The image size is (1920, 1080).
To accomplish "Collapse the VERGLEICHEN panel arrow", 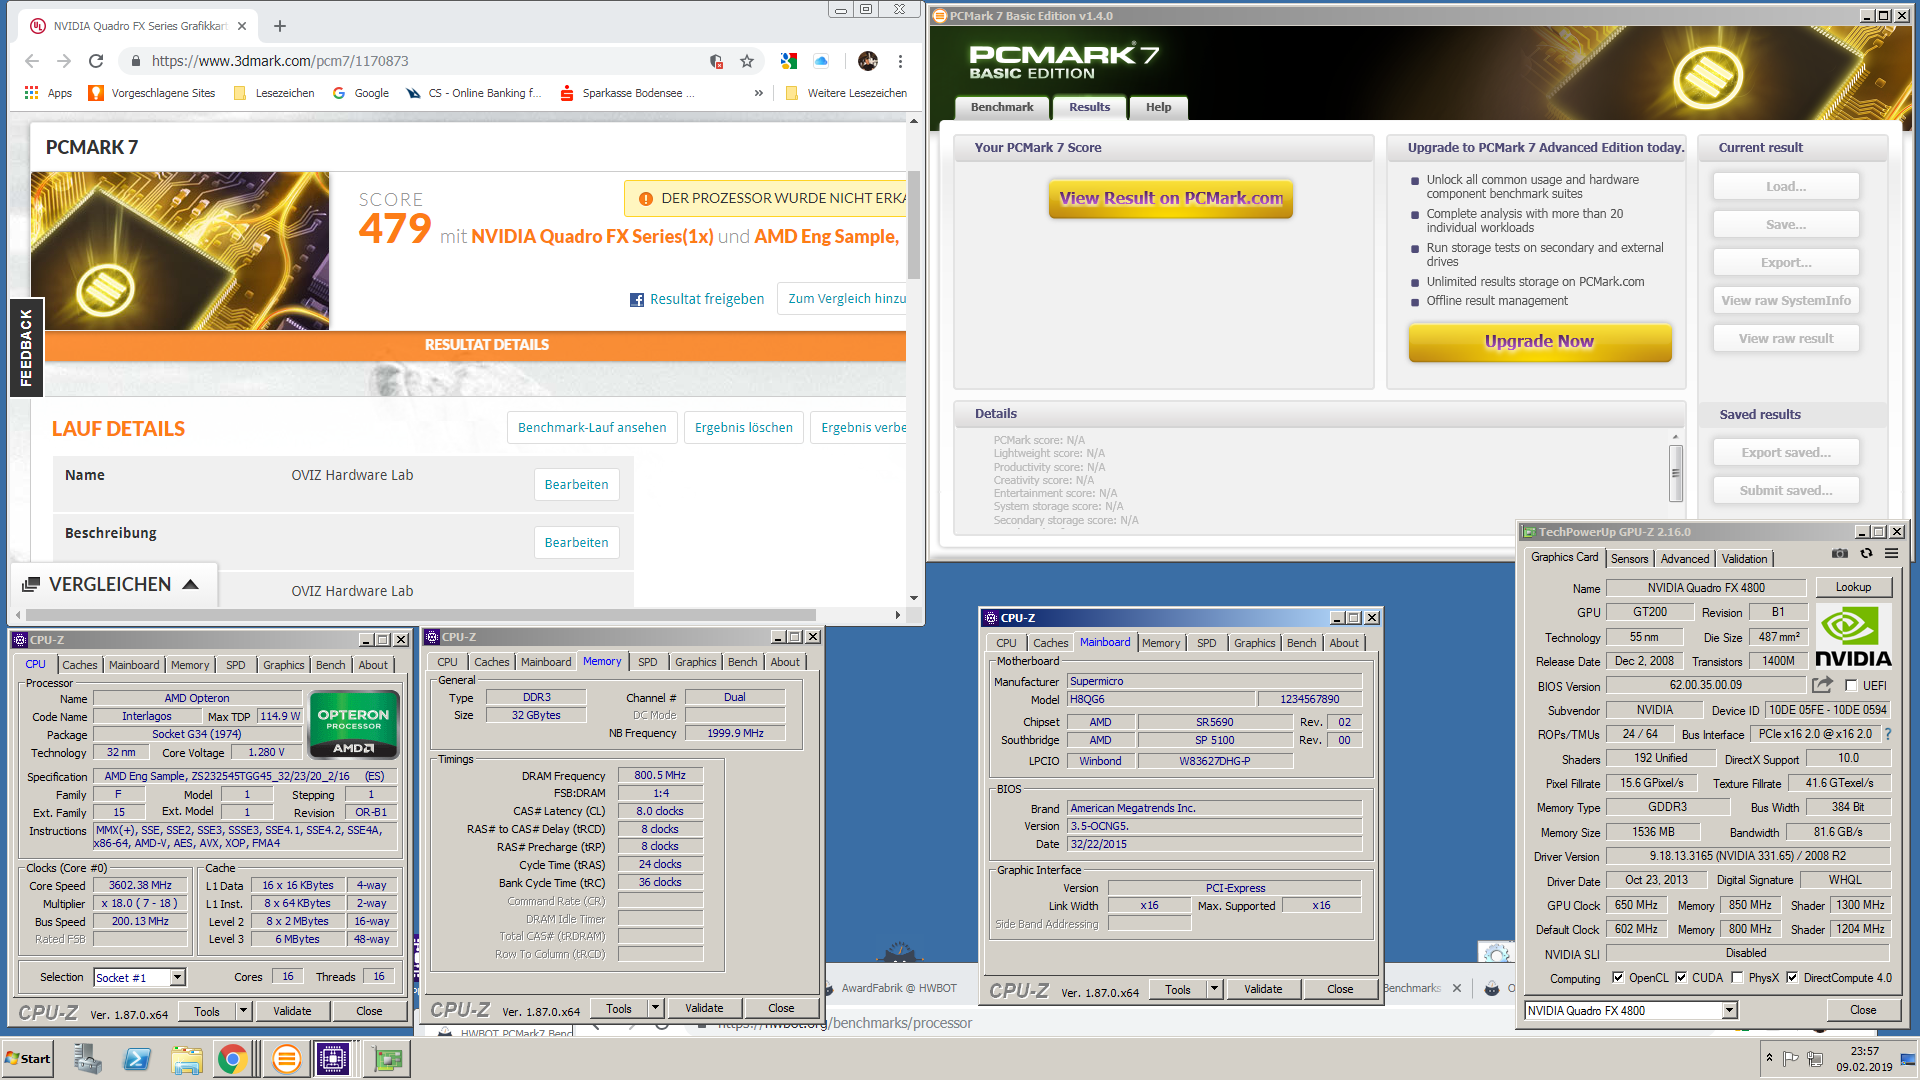I will [190, 584].
